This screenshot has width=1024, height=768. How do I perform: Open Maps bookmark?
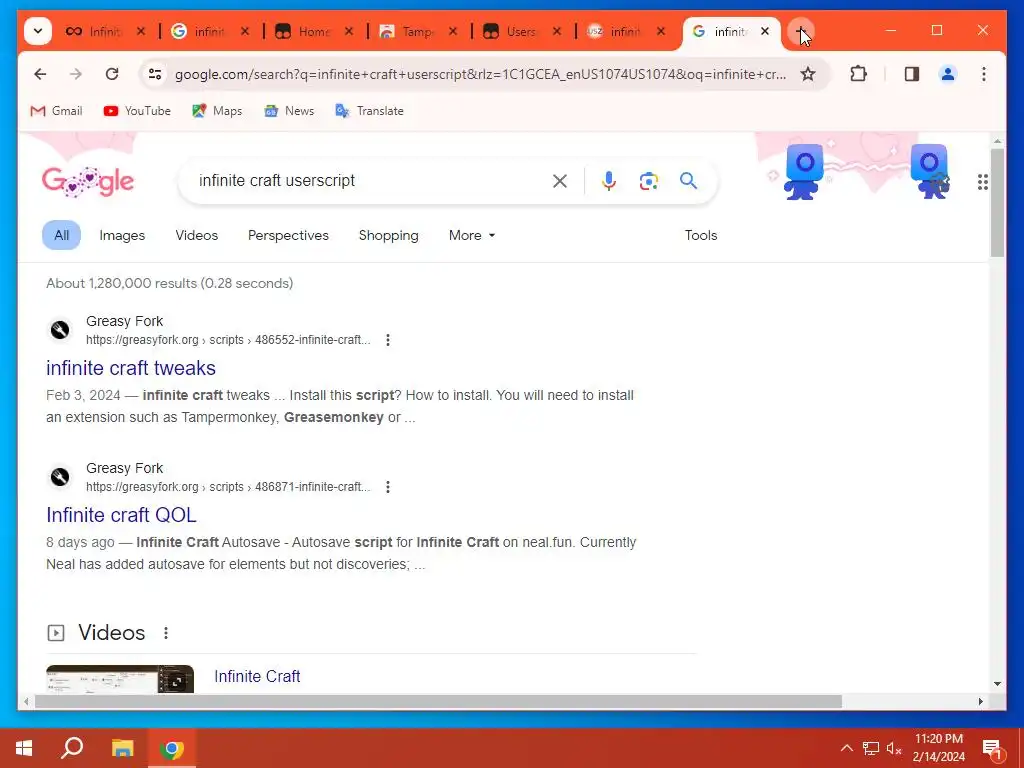217,111
